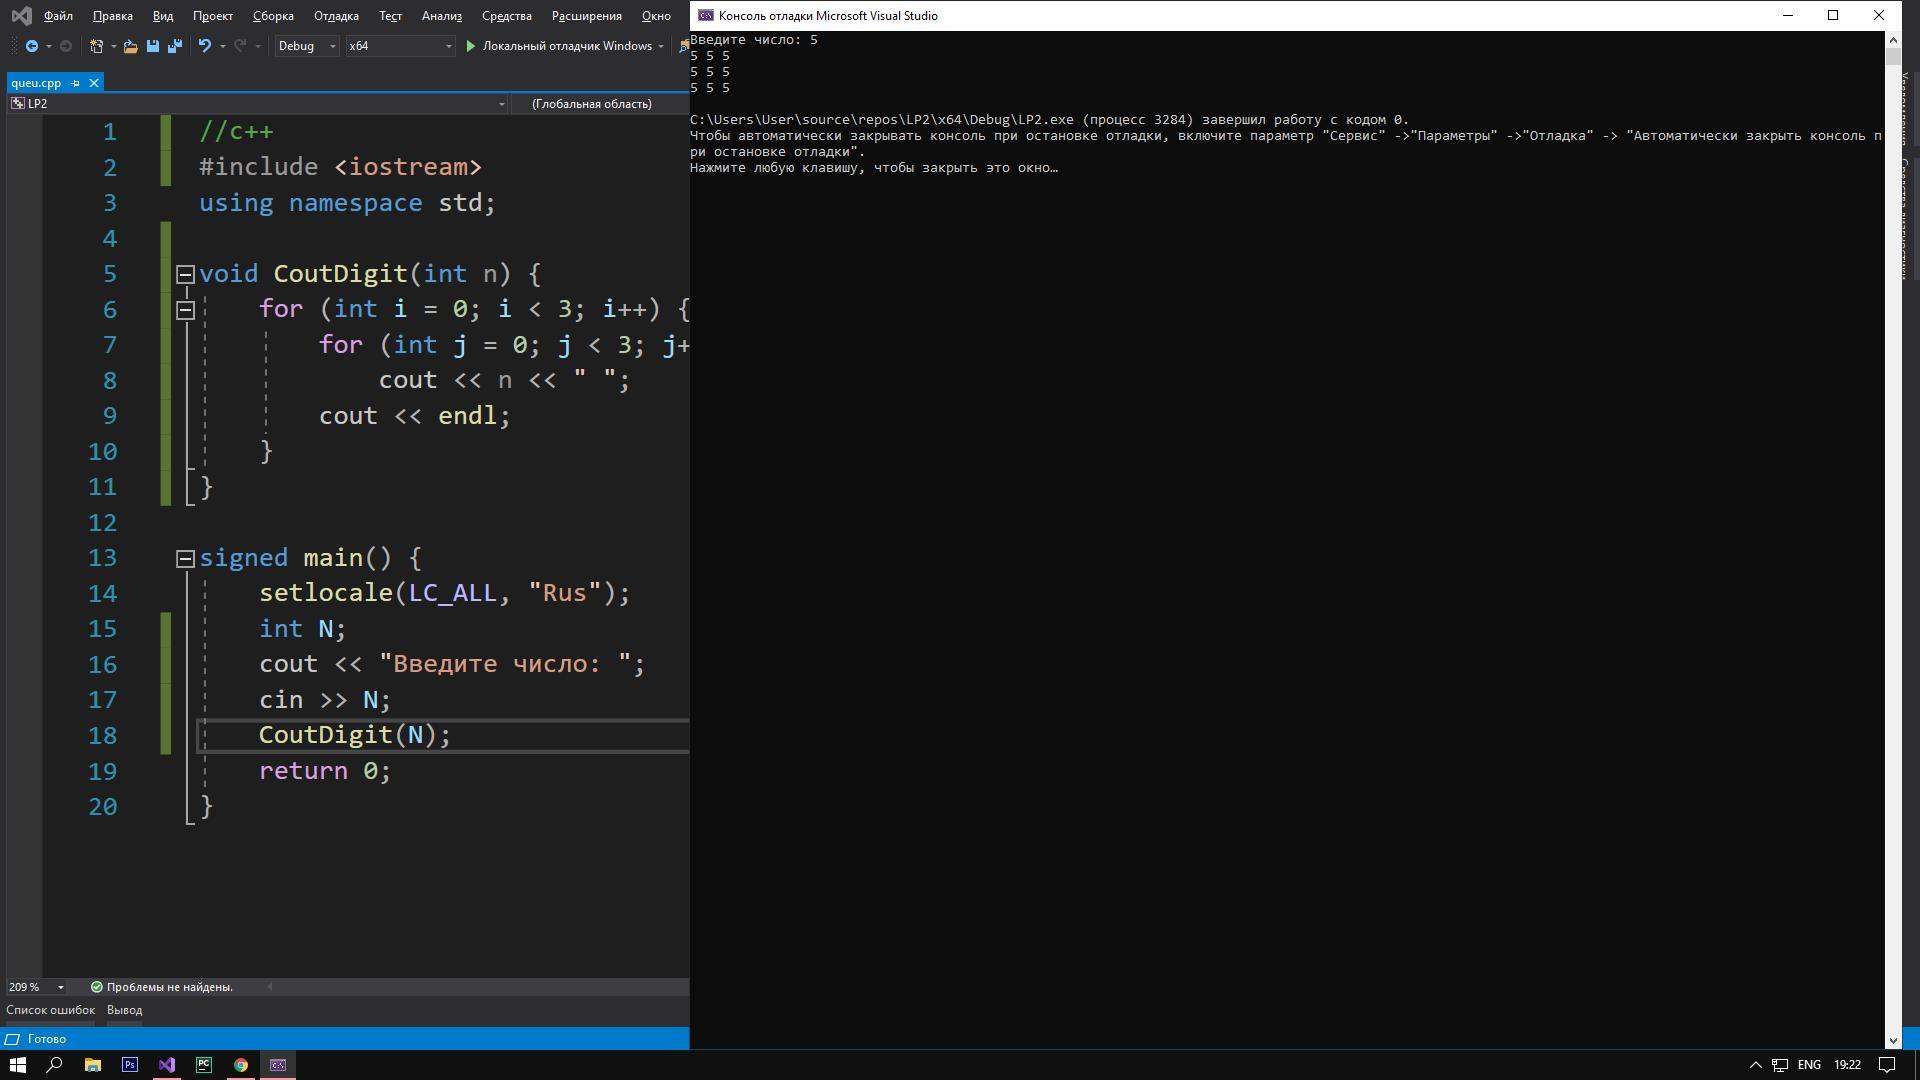
Task: Open the Тест menu
Action: point(391,16)
